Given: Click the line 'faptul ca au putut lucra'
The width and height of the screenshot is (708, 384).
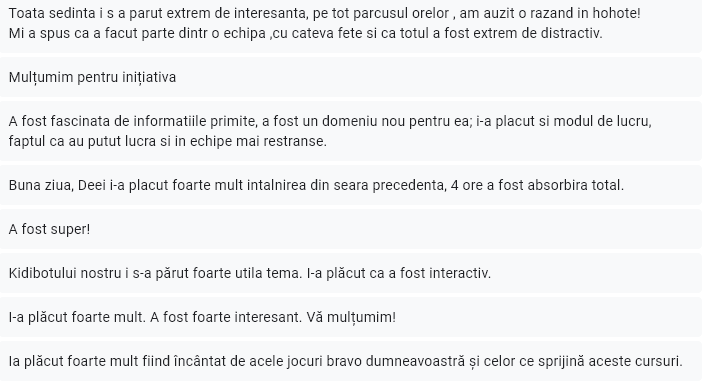Looking at the screenshot, I should pyautogui.click(x=168, y=141).
